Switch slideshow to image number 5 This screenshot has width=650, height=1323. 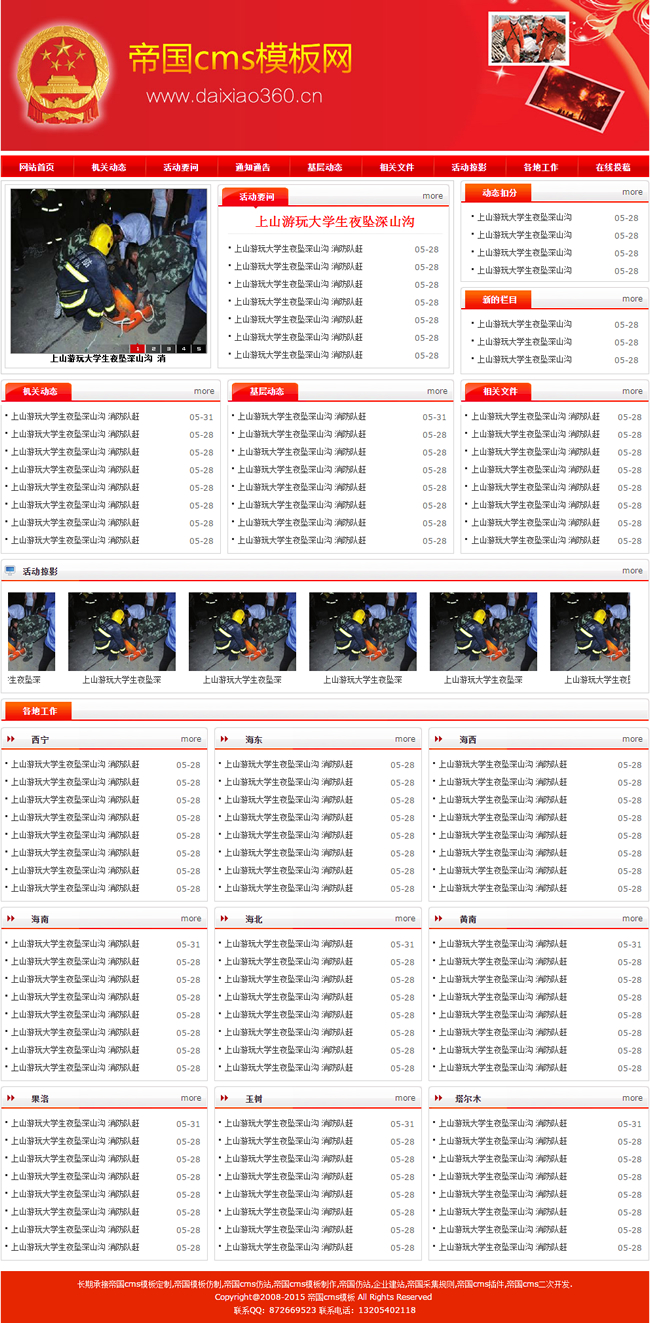198,349
